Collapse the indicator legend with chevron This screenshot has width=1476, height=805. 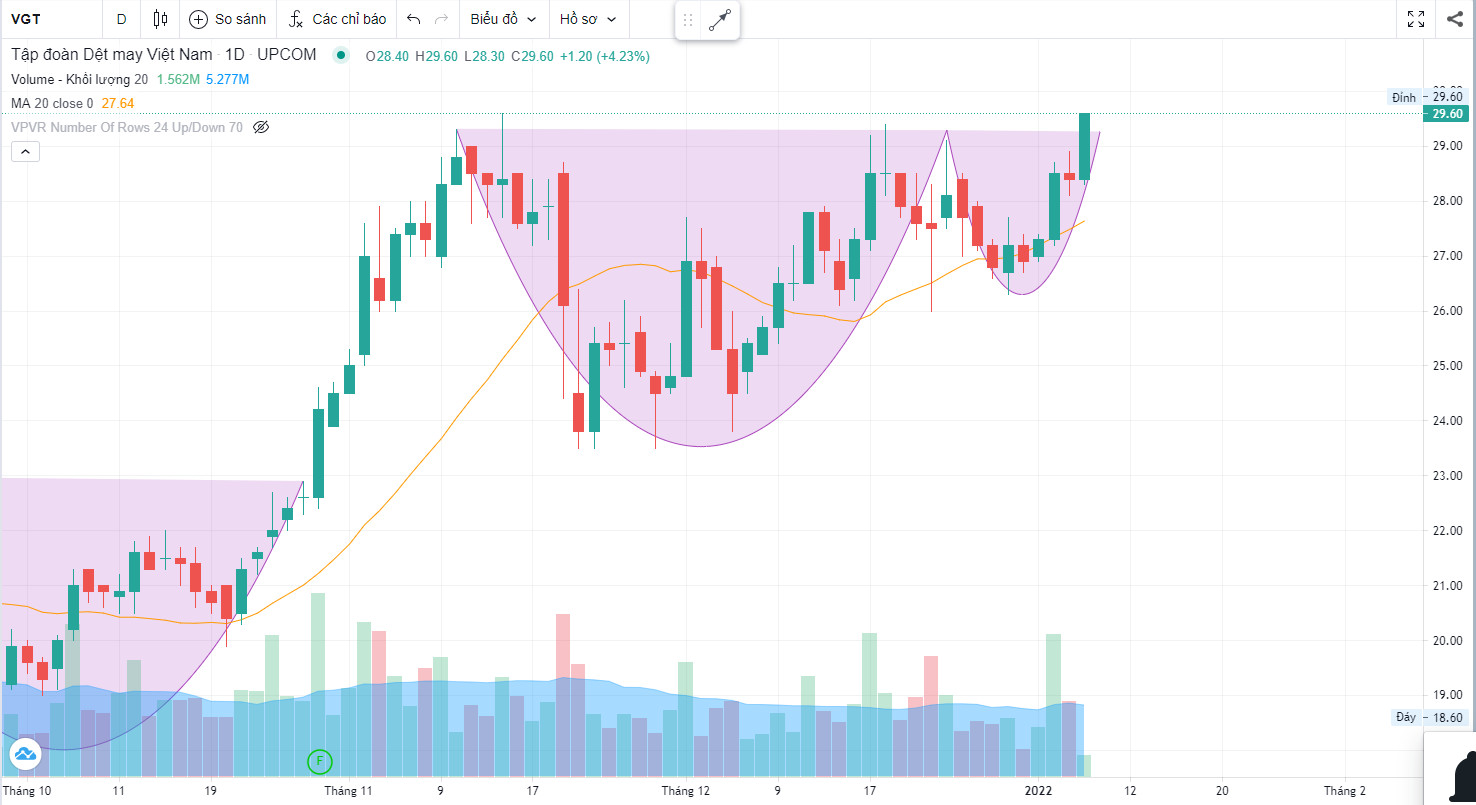pos(25,152)
